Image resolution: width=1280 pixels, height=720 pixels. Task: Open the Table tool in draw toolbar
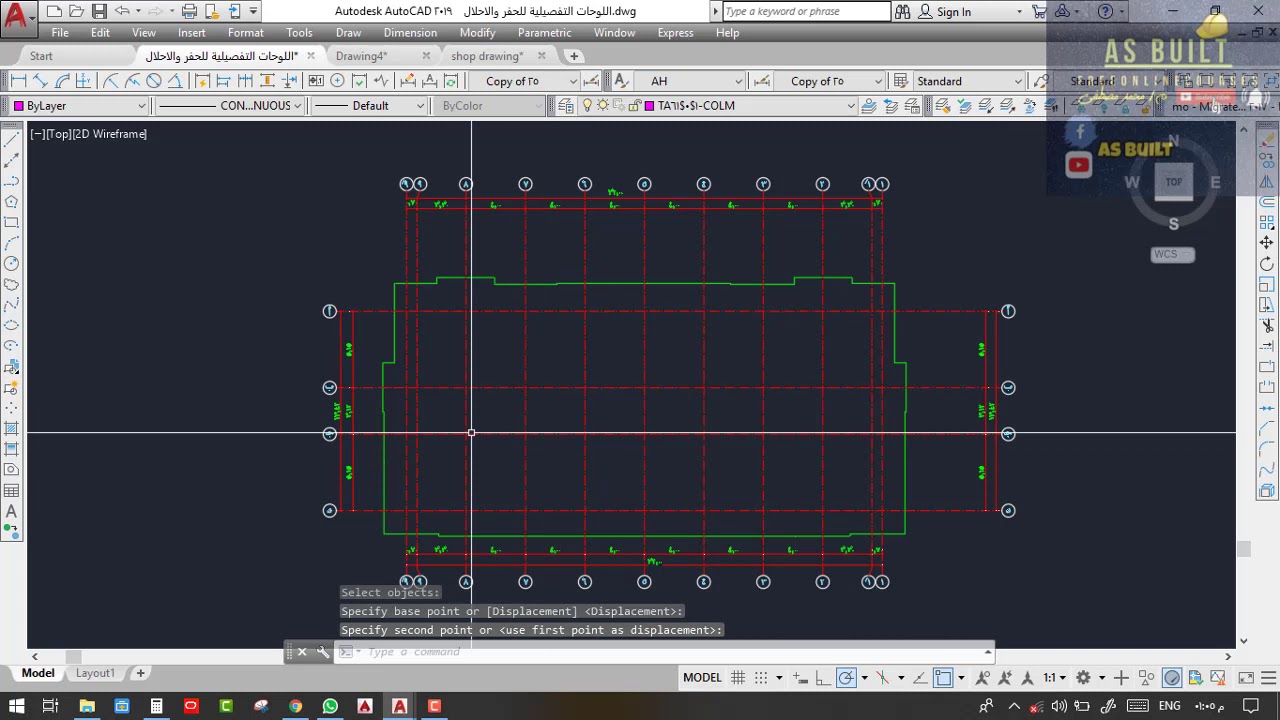tap(12, 490)
